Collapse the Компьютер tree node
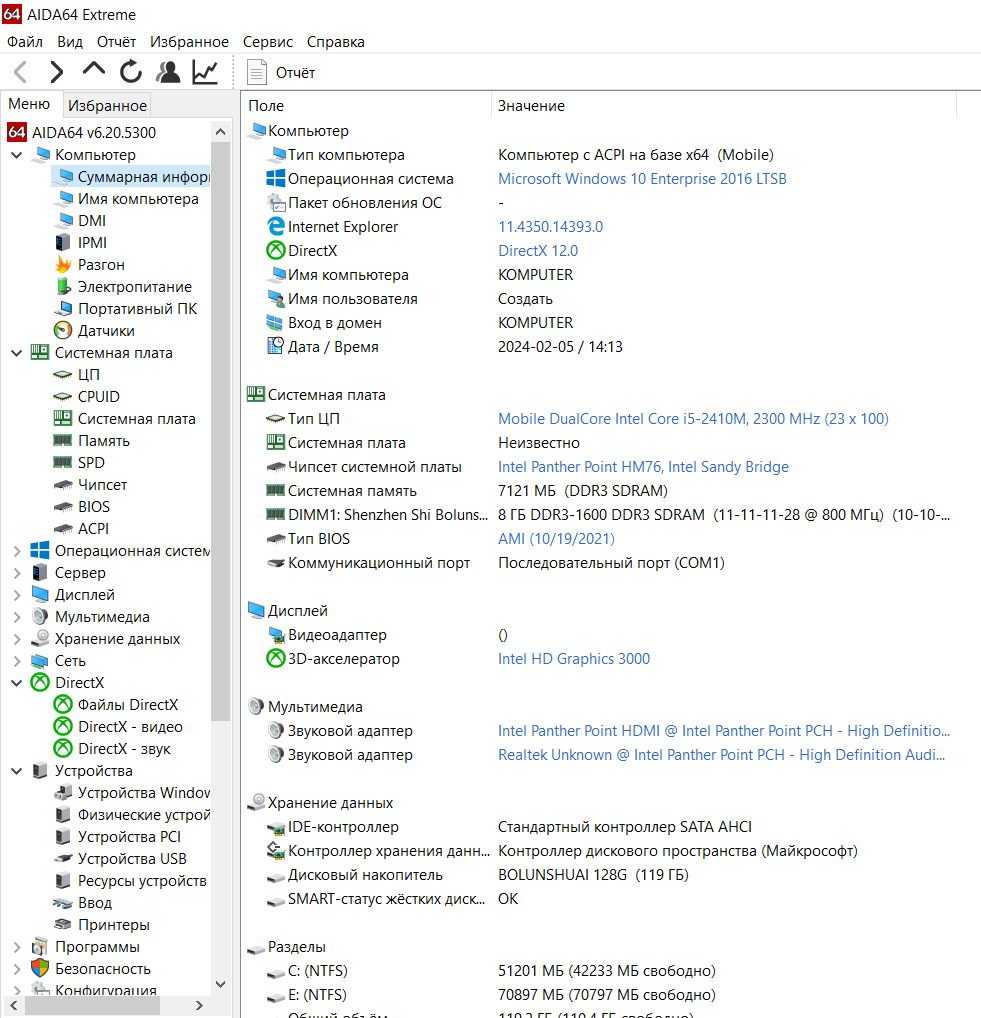The height and width of the screenshot is (1018, 981). click(17, 155)
